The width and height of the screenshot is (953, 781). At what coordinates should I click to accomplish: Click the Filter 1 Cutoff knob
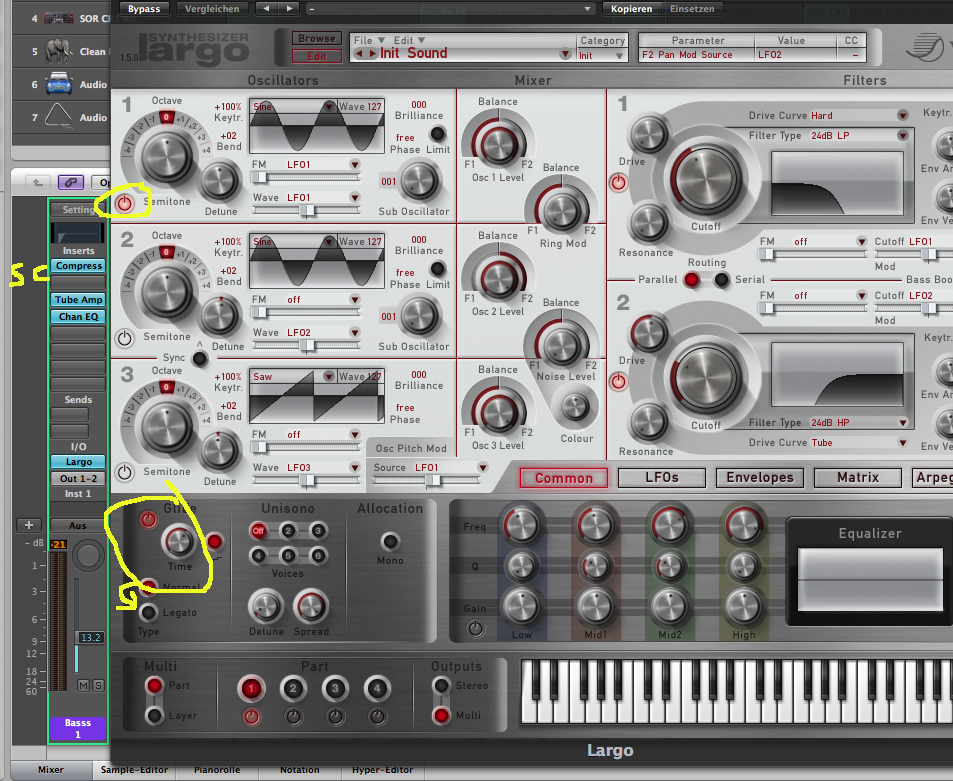tap(706, 180)
